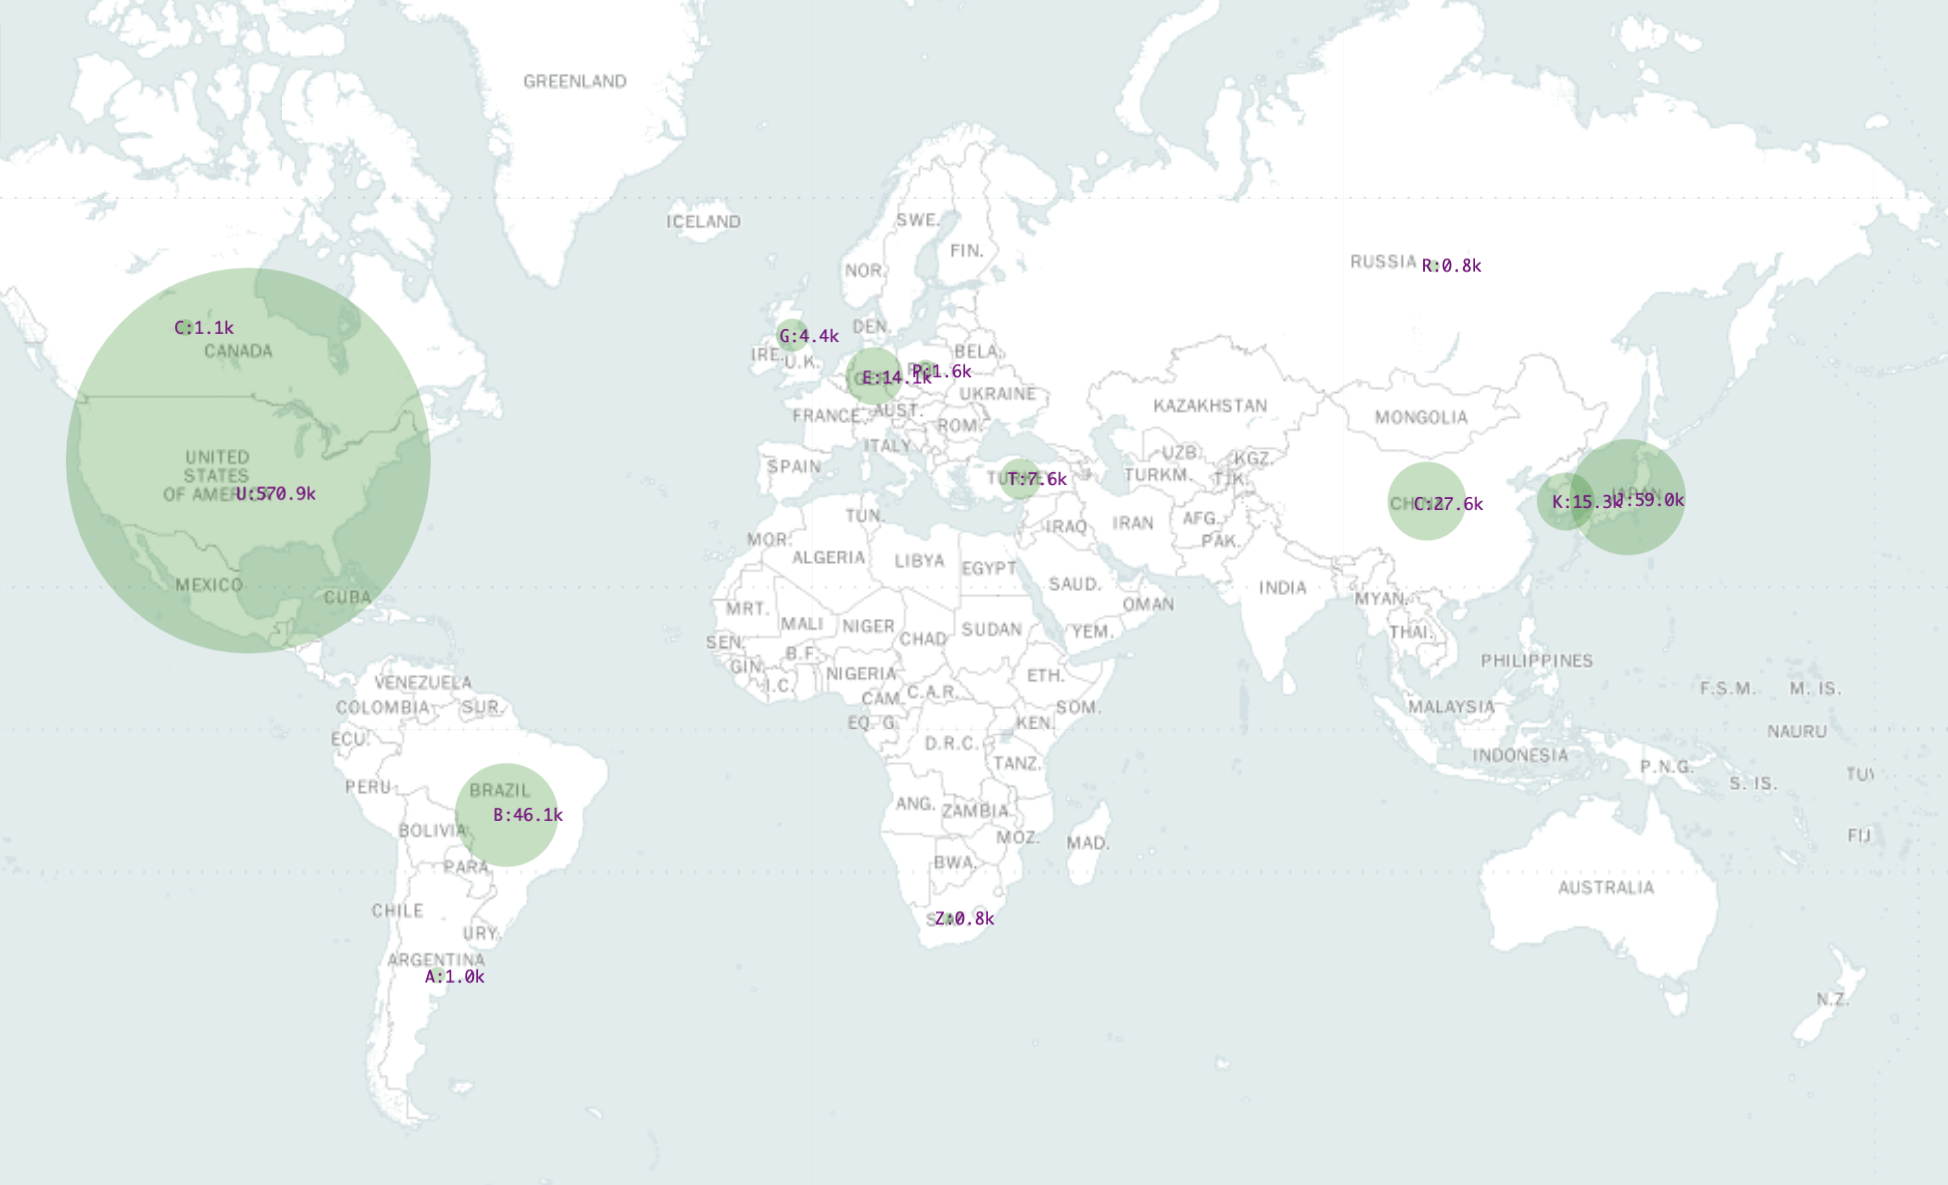1948x1185 pixels.
Task: Click the large United States bubble
Action: 248,461
